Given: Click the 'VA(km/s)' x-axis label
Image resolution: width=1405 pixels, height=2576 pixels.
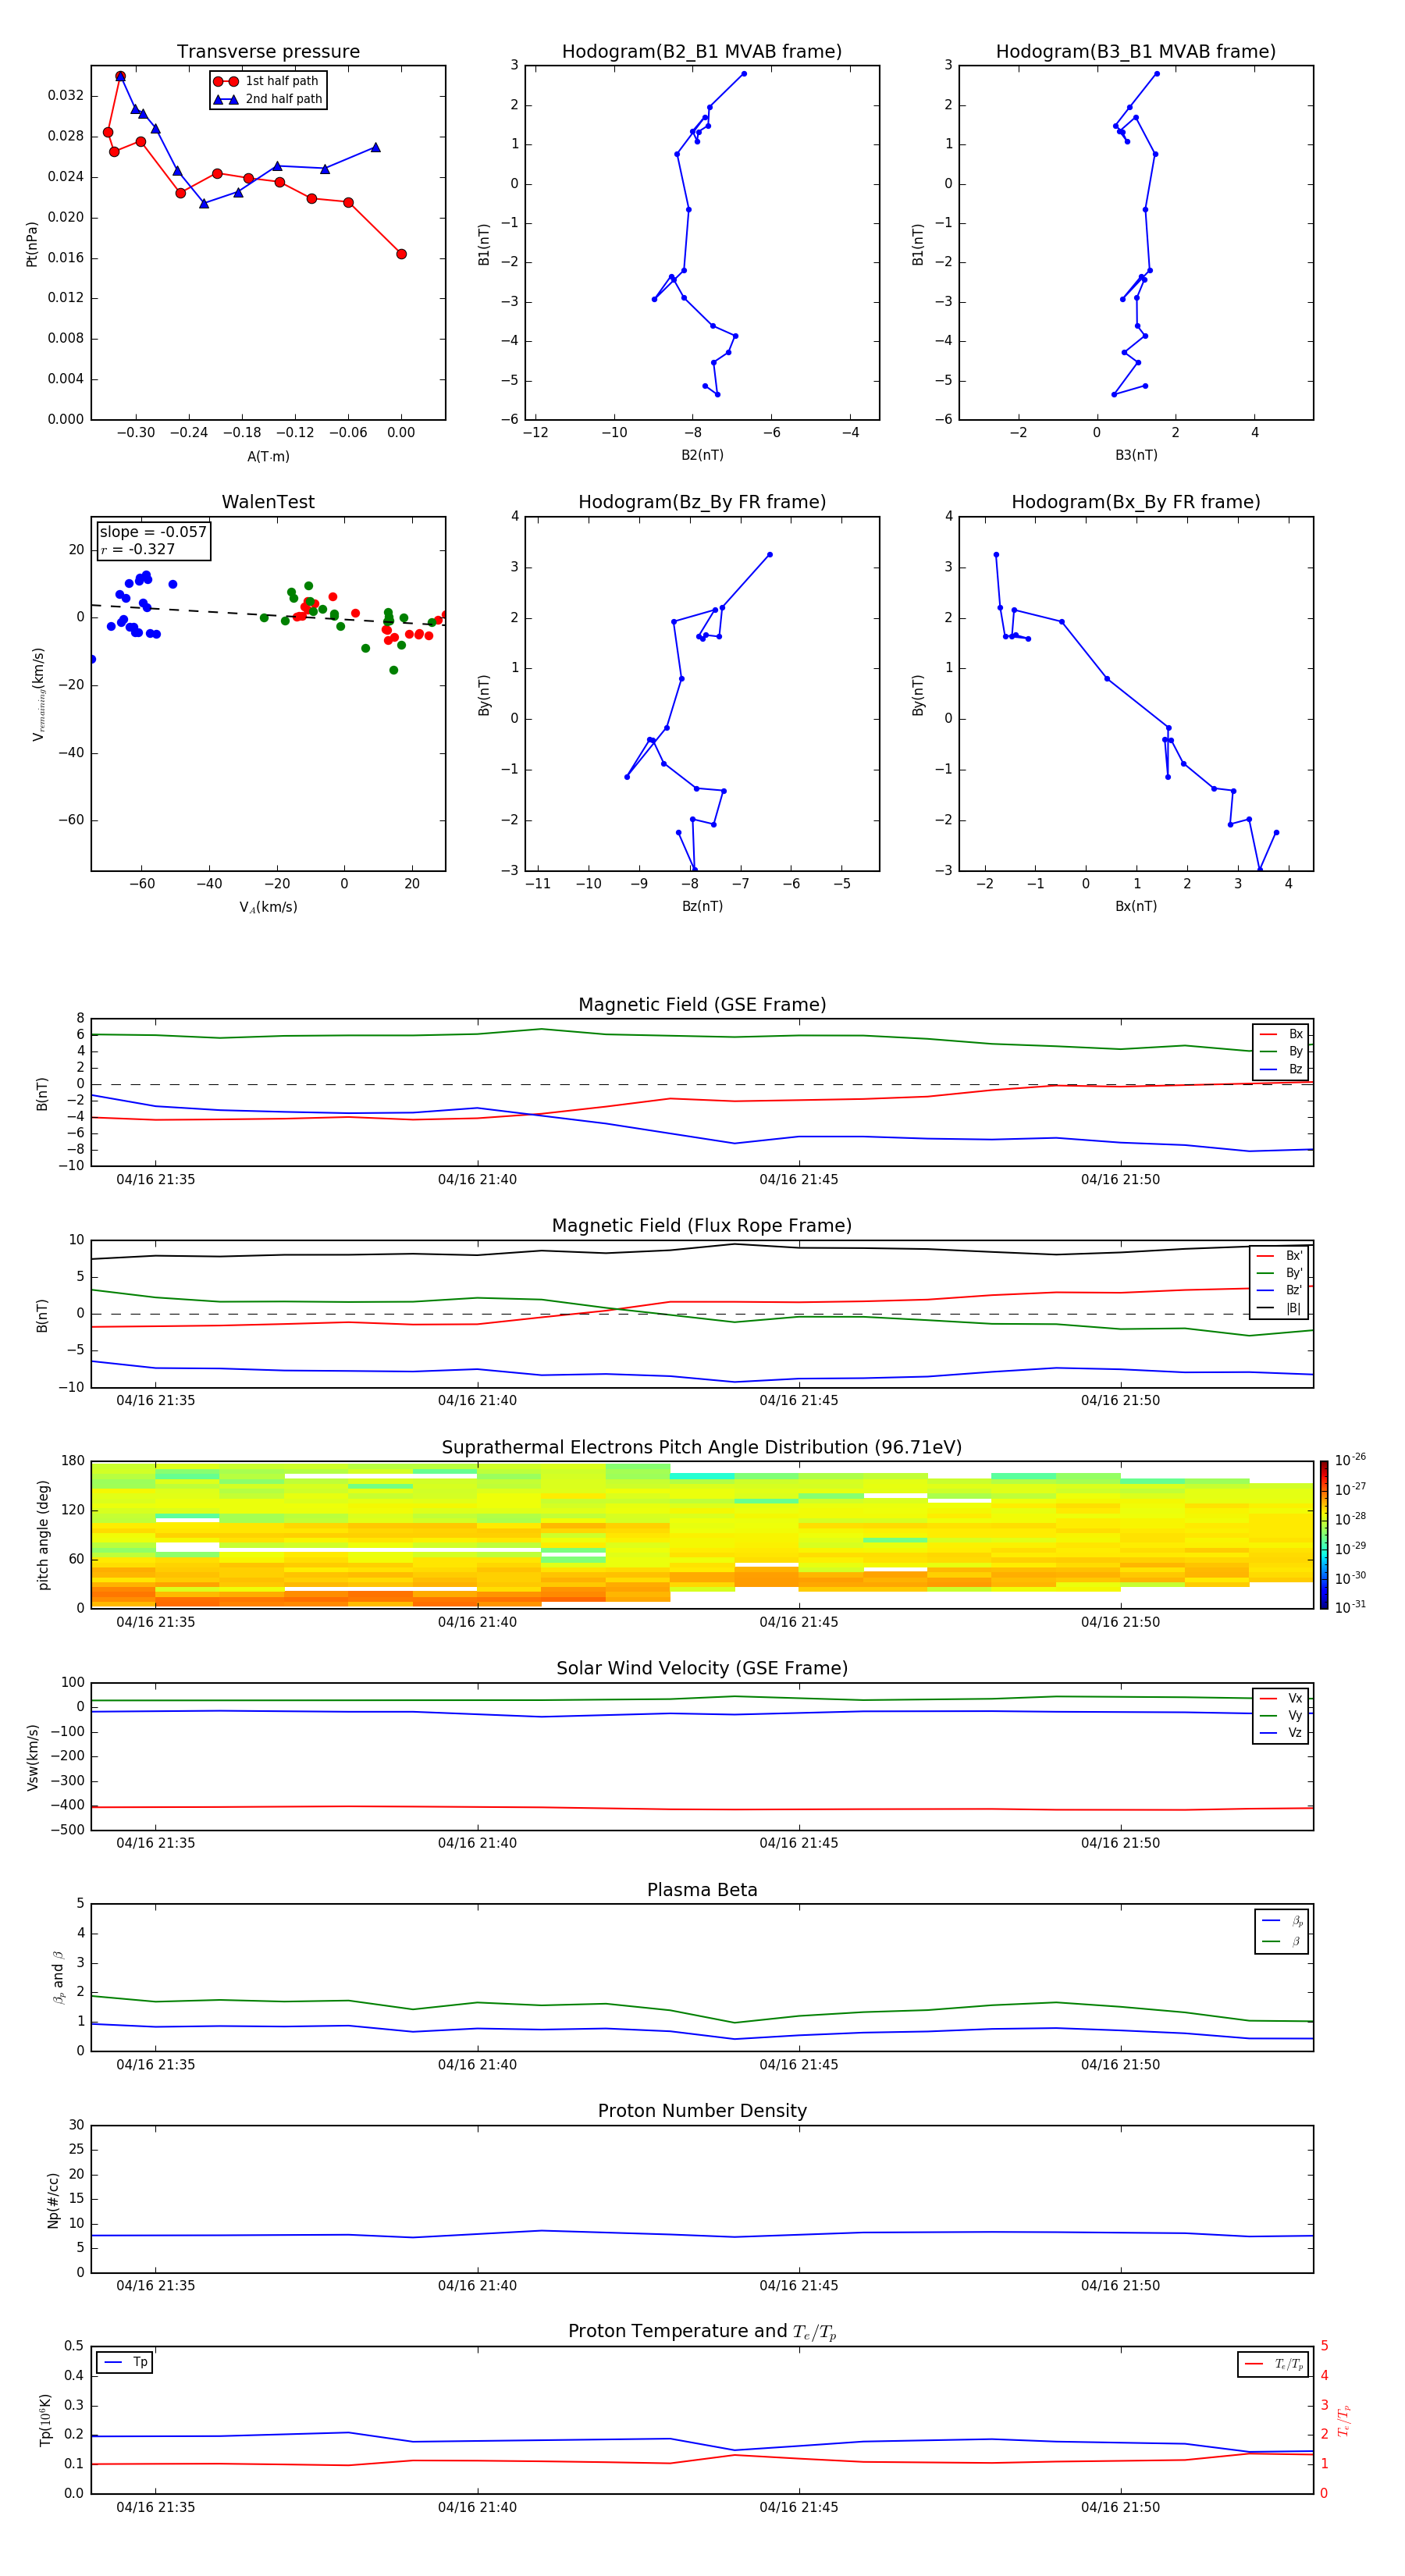Looking at the screenshot, I should tap(268, 907).
